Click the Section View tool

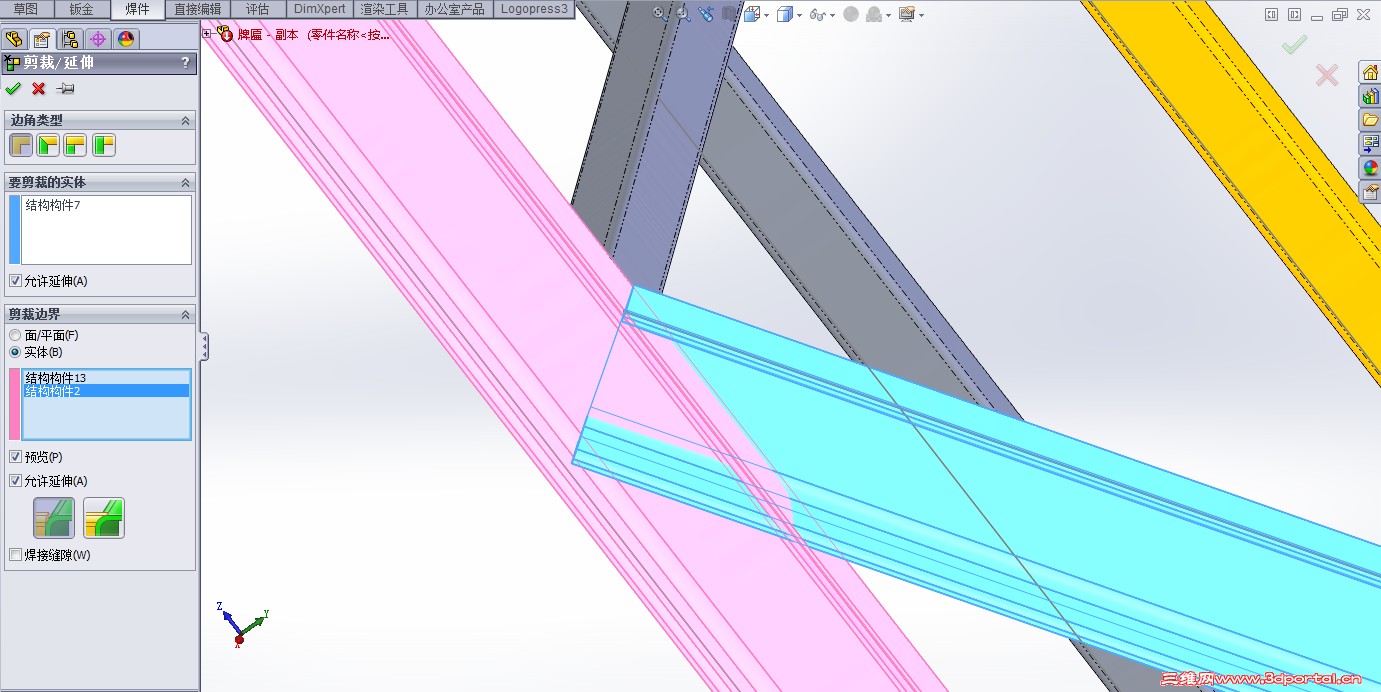click(730, 14)
